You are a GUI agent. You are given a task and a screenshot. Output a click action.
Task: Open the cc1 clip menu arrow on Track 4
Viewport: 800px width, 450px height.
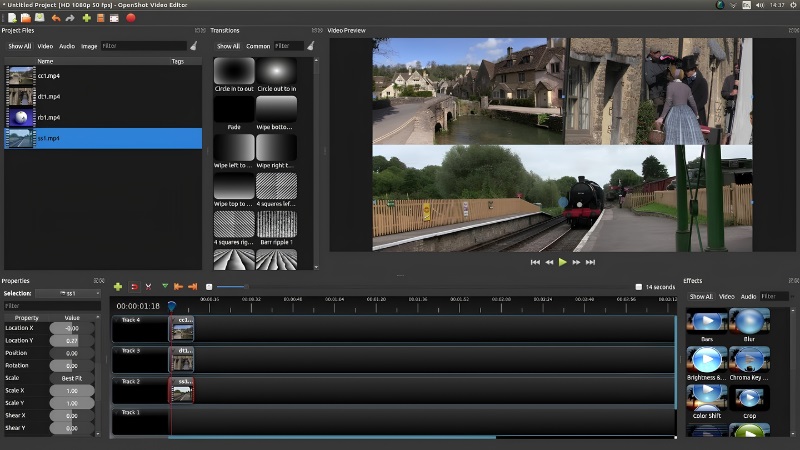click(x=175, y=320)
